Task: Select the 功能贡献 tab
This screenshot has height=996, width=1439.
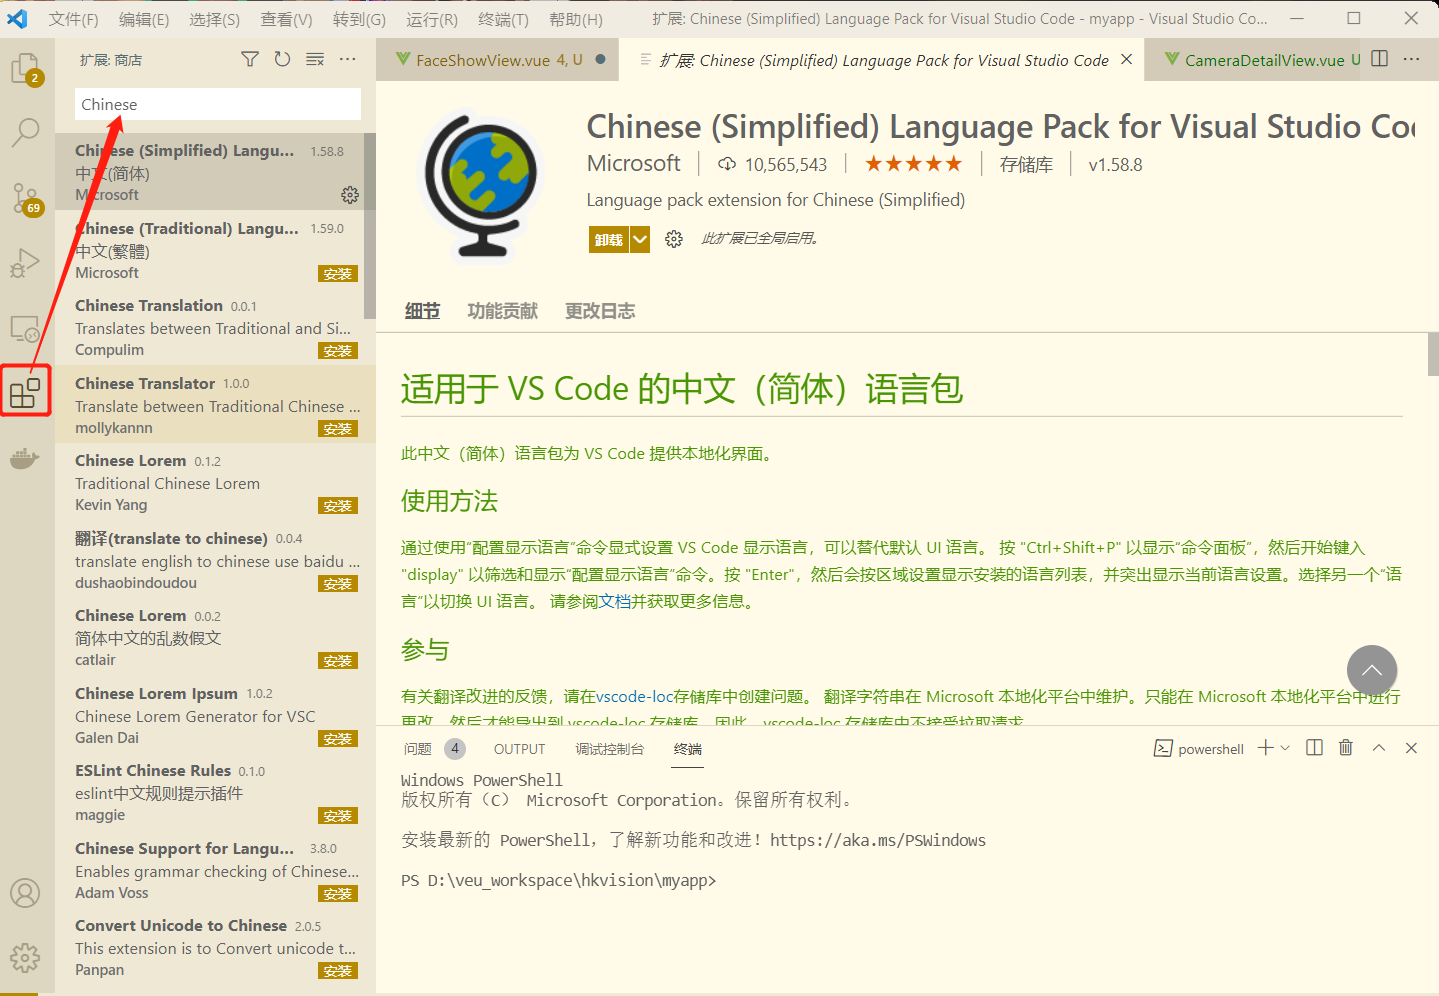Action: tap(502, 311)
